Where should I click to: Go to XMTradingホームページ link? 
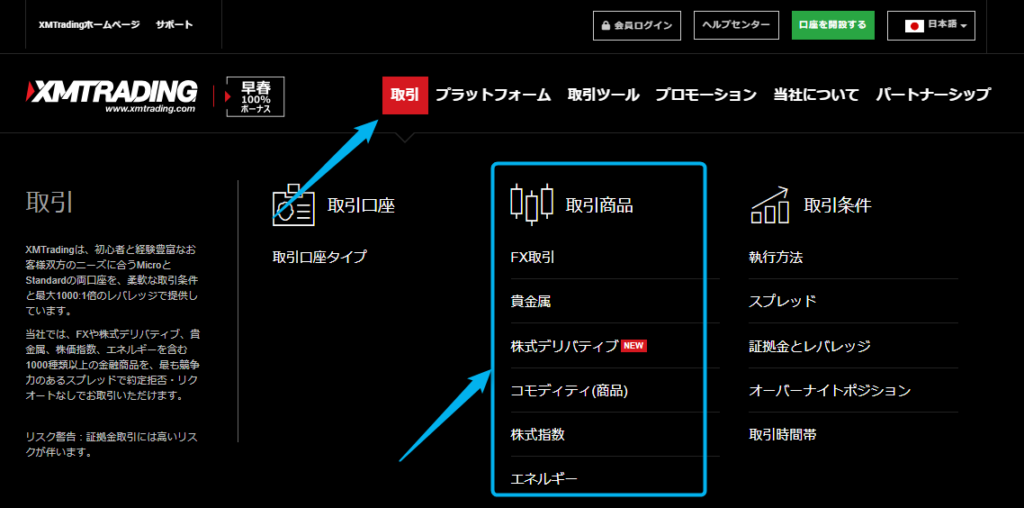(x=89, y=24)
